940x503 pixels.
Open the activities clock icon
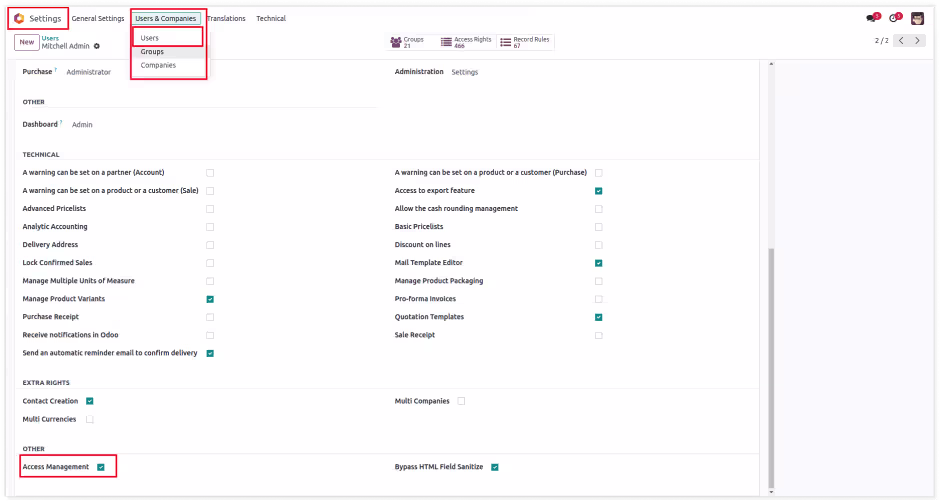pos(894,18)
